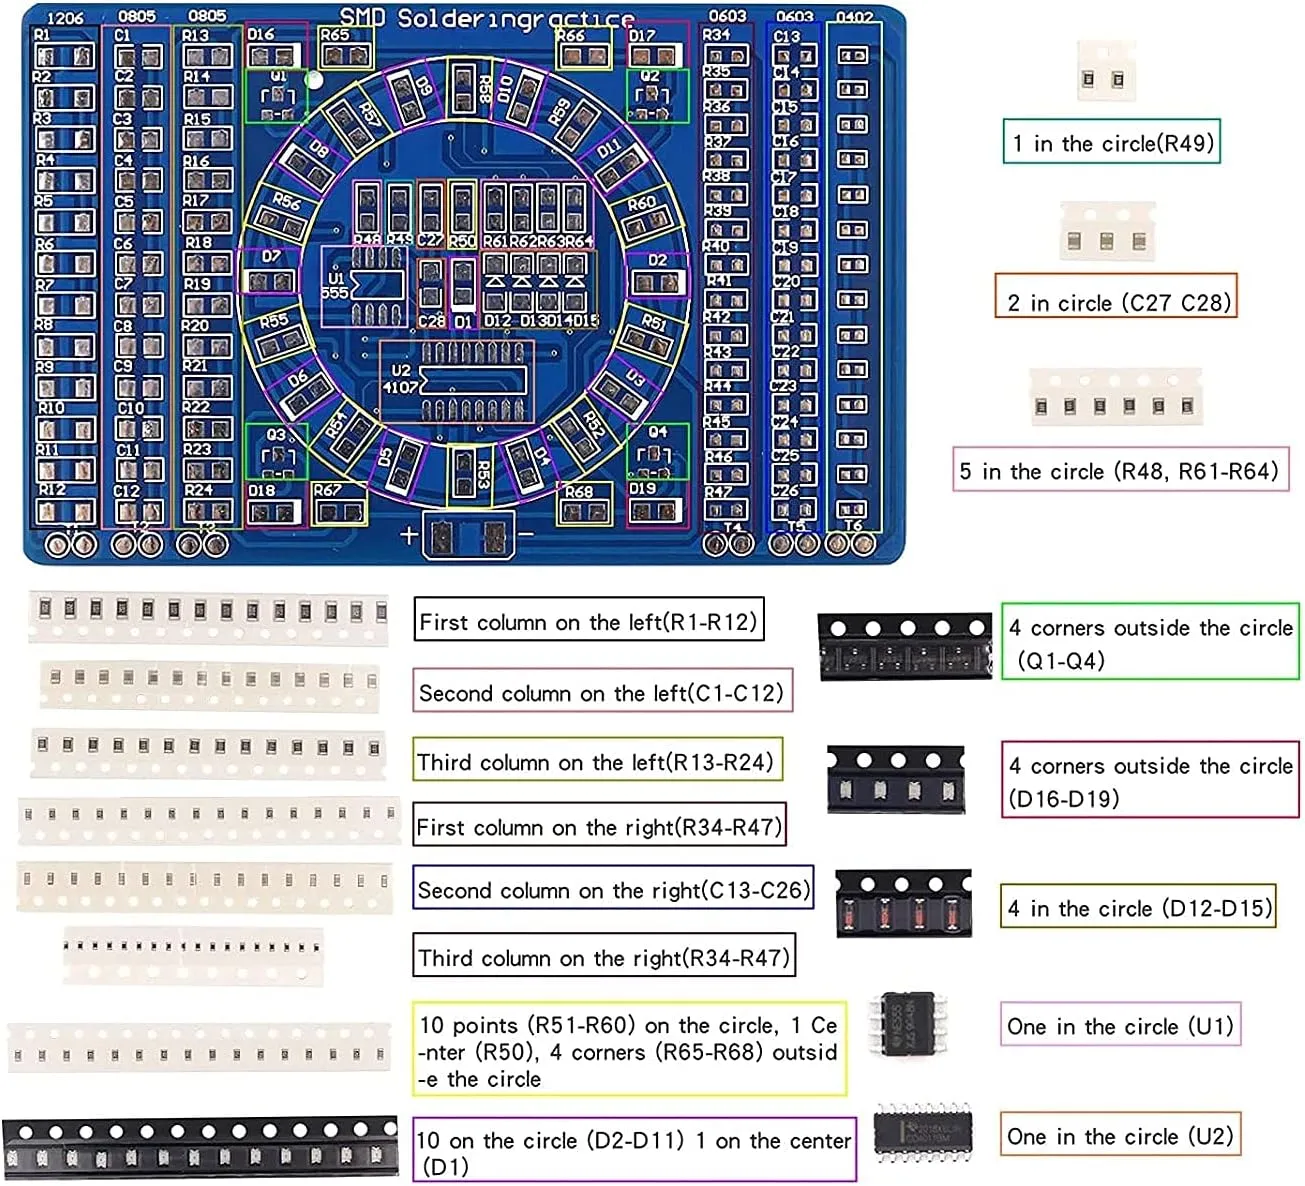Click the two-piece strip above R49 label
1305x1186 pixels.
pyautogui.click(x=1105, y=72)
